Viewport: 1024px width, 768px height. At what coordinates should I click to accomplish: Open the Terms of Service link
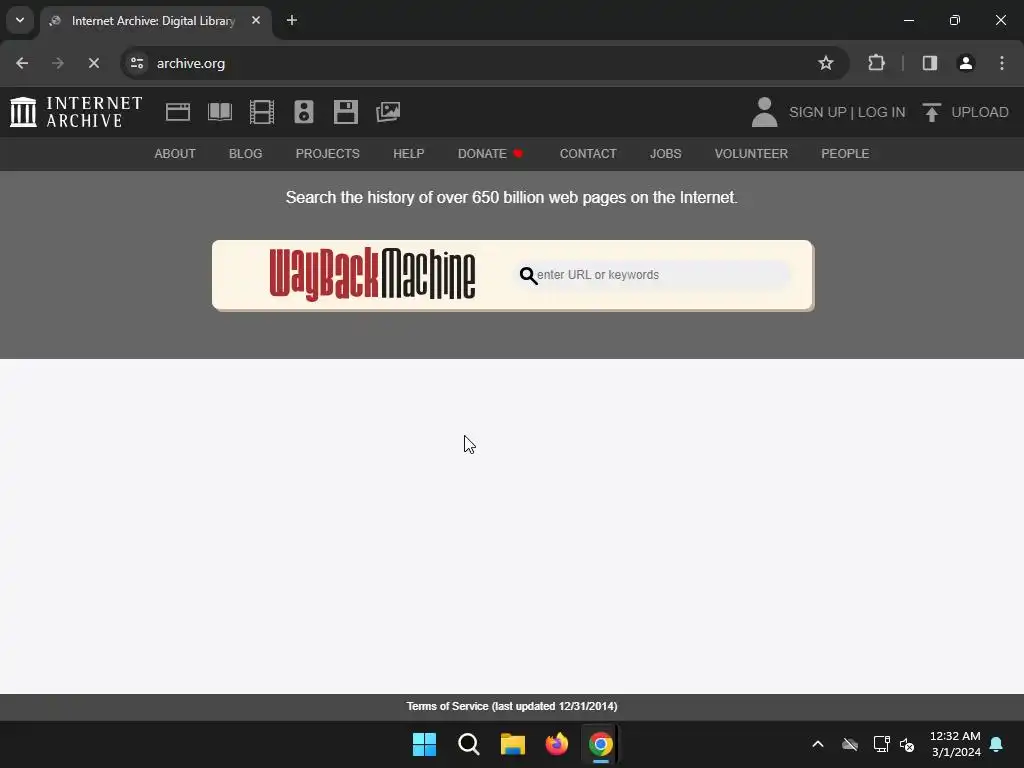click(512, 707)
